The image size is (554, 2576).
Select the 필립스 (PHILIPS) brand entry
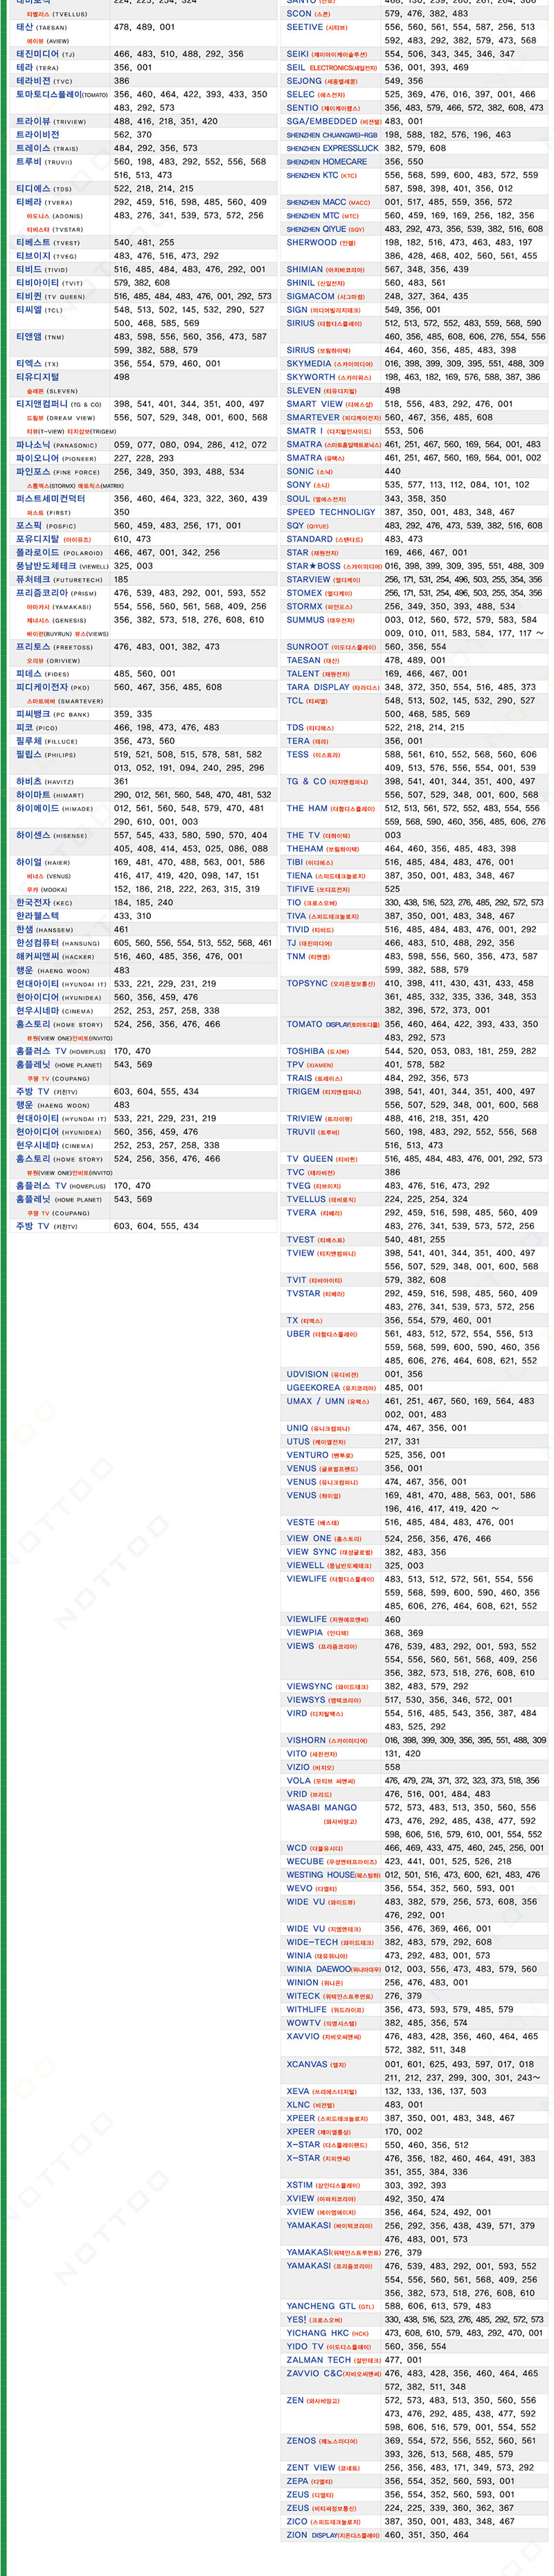pyautogui.click(x=46, y=754)
